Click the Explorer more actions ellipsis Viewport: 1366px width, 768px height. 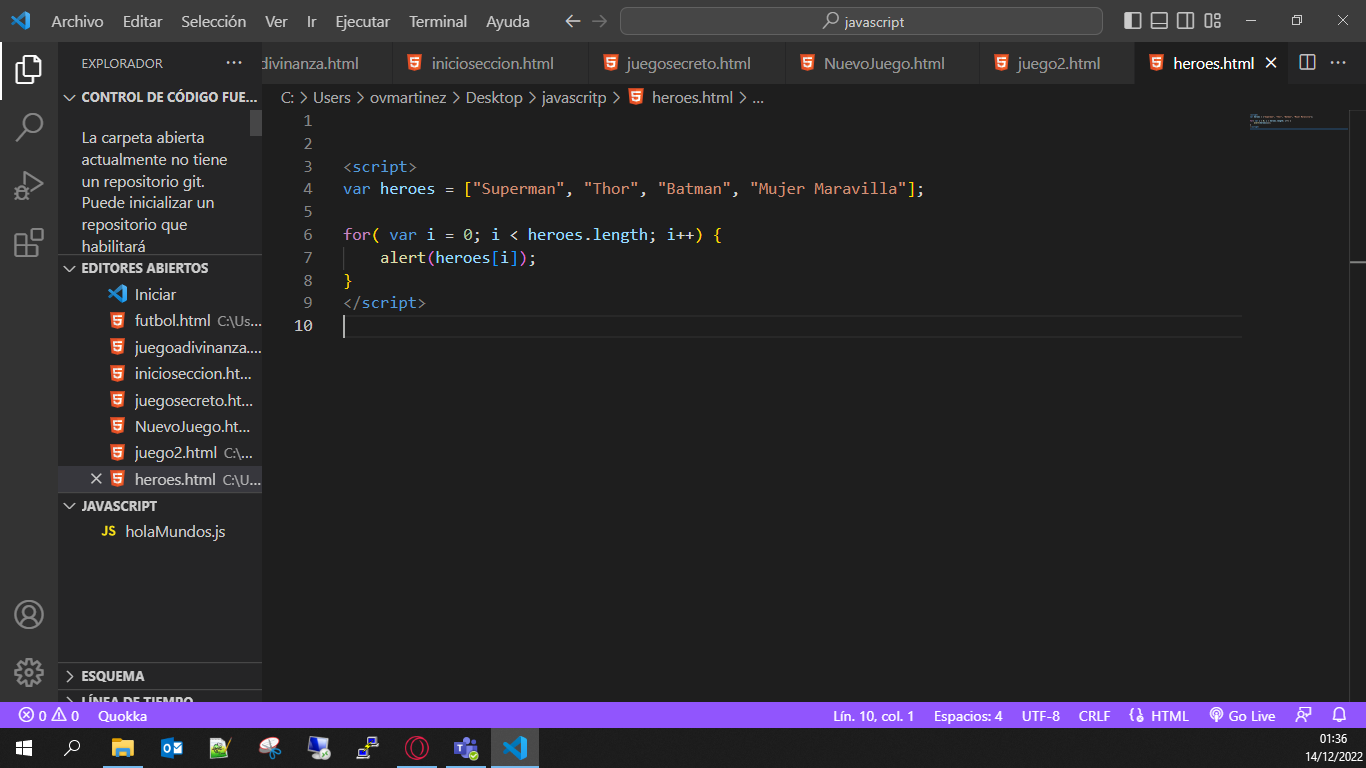click(x=234, y=63)
